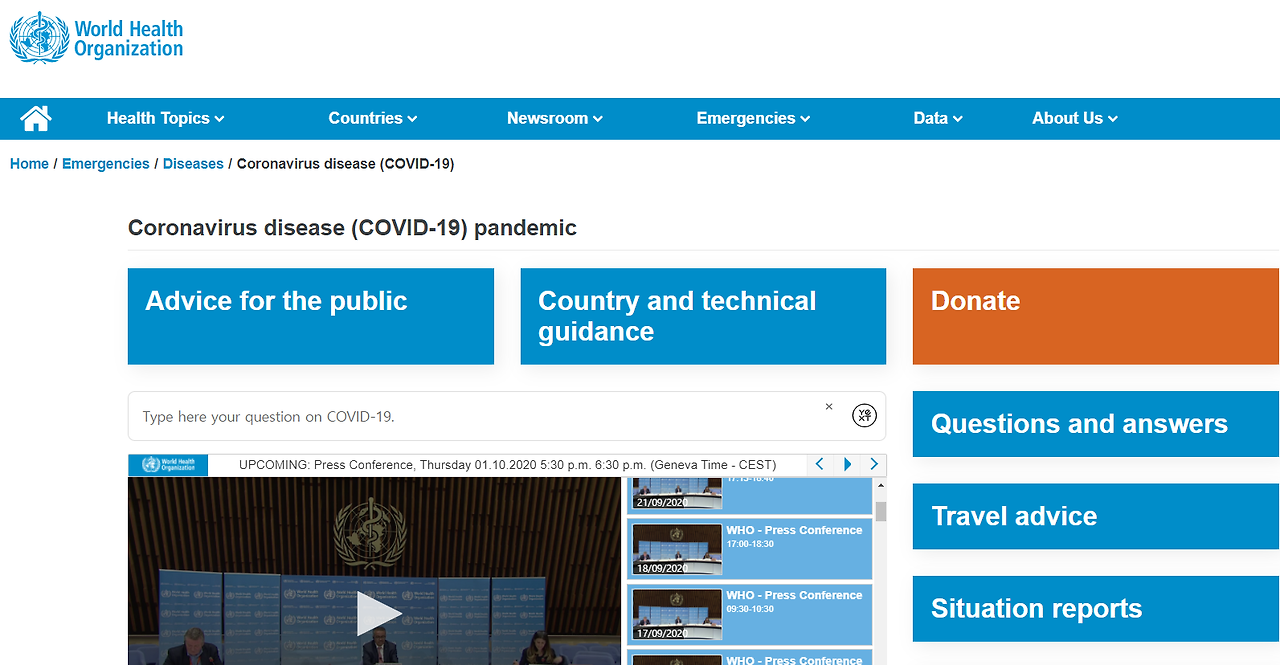The height and width of the screenshot is (665, 1280).
Task: Click the 09:30-10:30 press conference title
Action: pyautogui.click(x=794, y=596)
